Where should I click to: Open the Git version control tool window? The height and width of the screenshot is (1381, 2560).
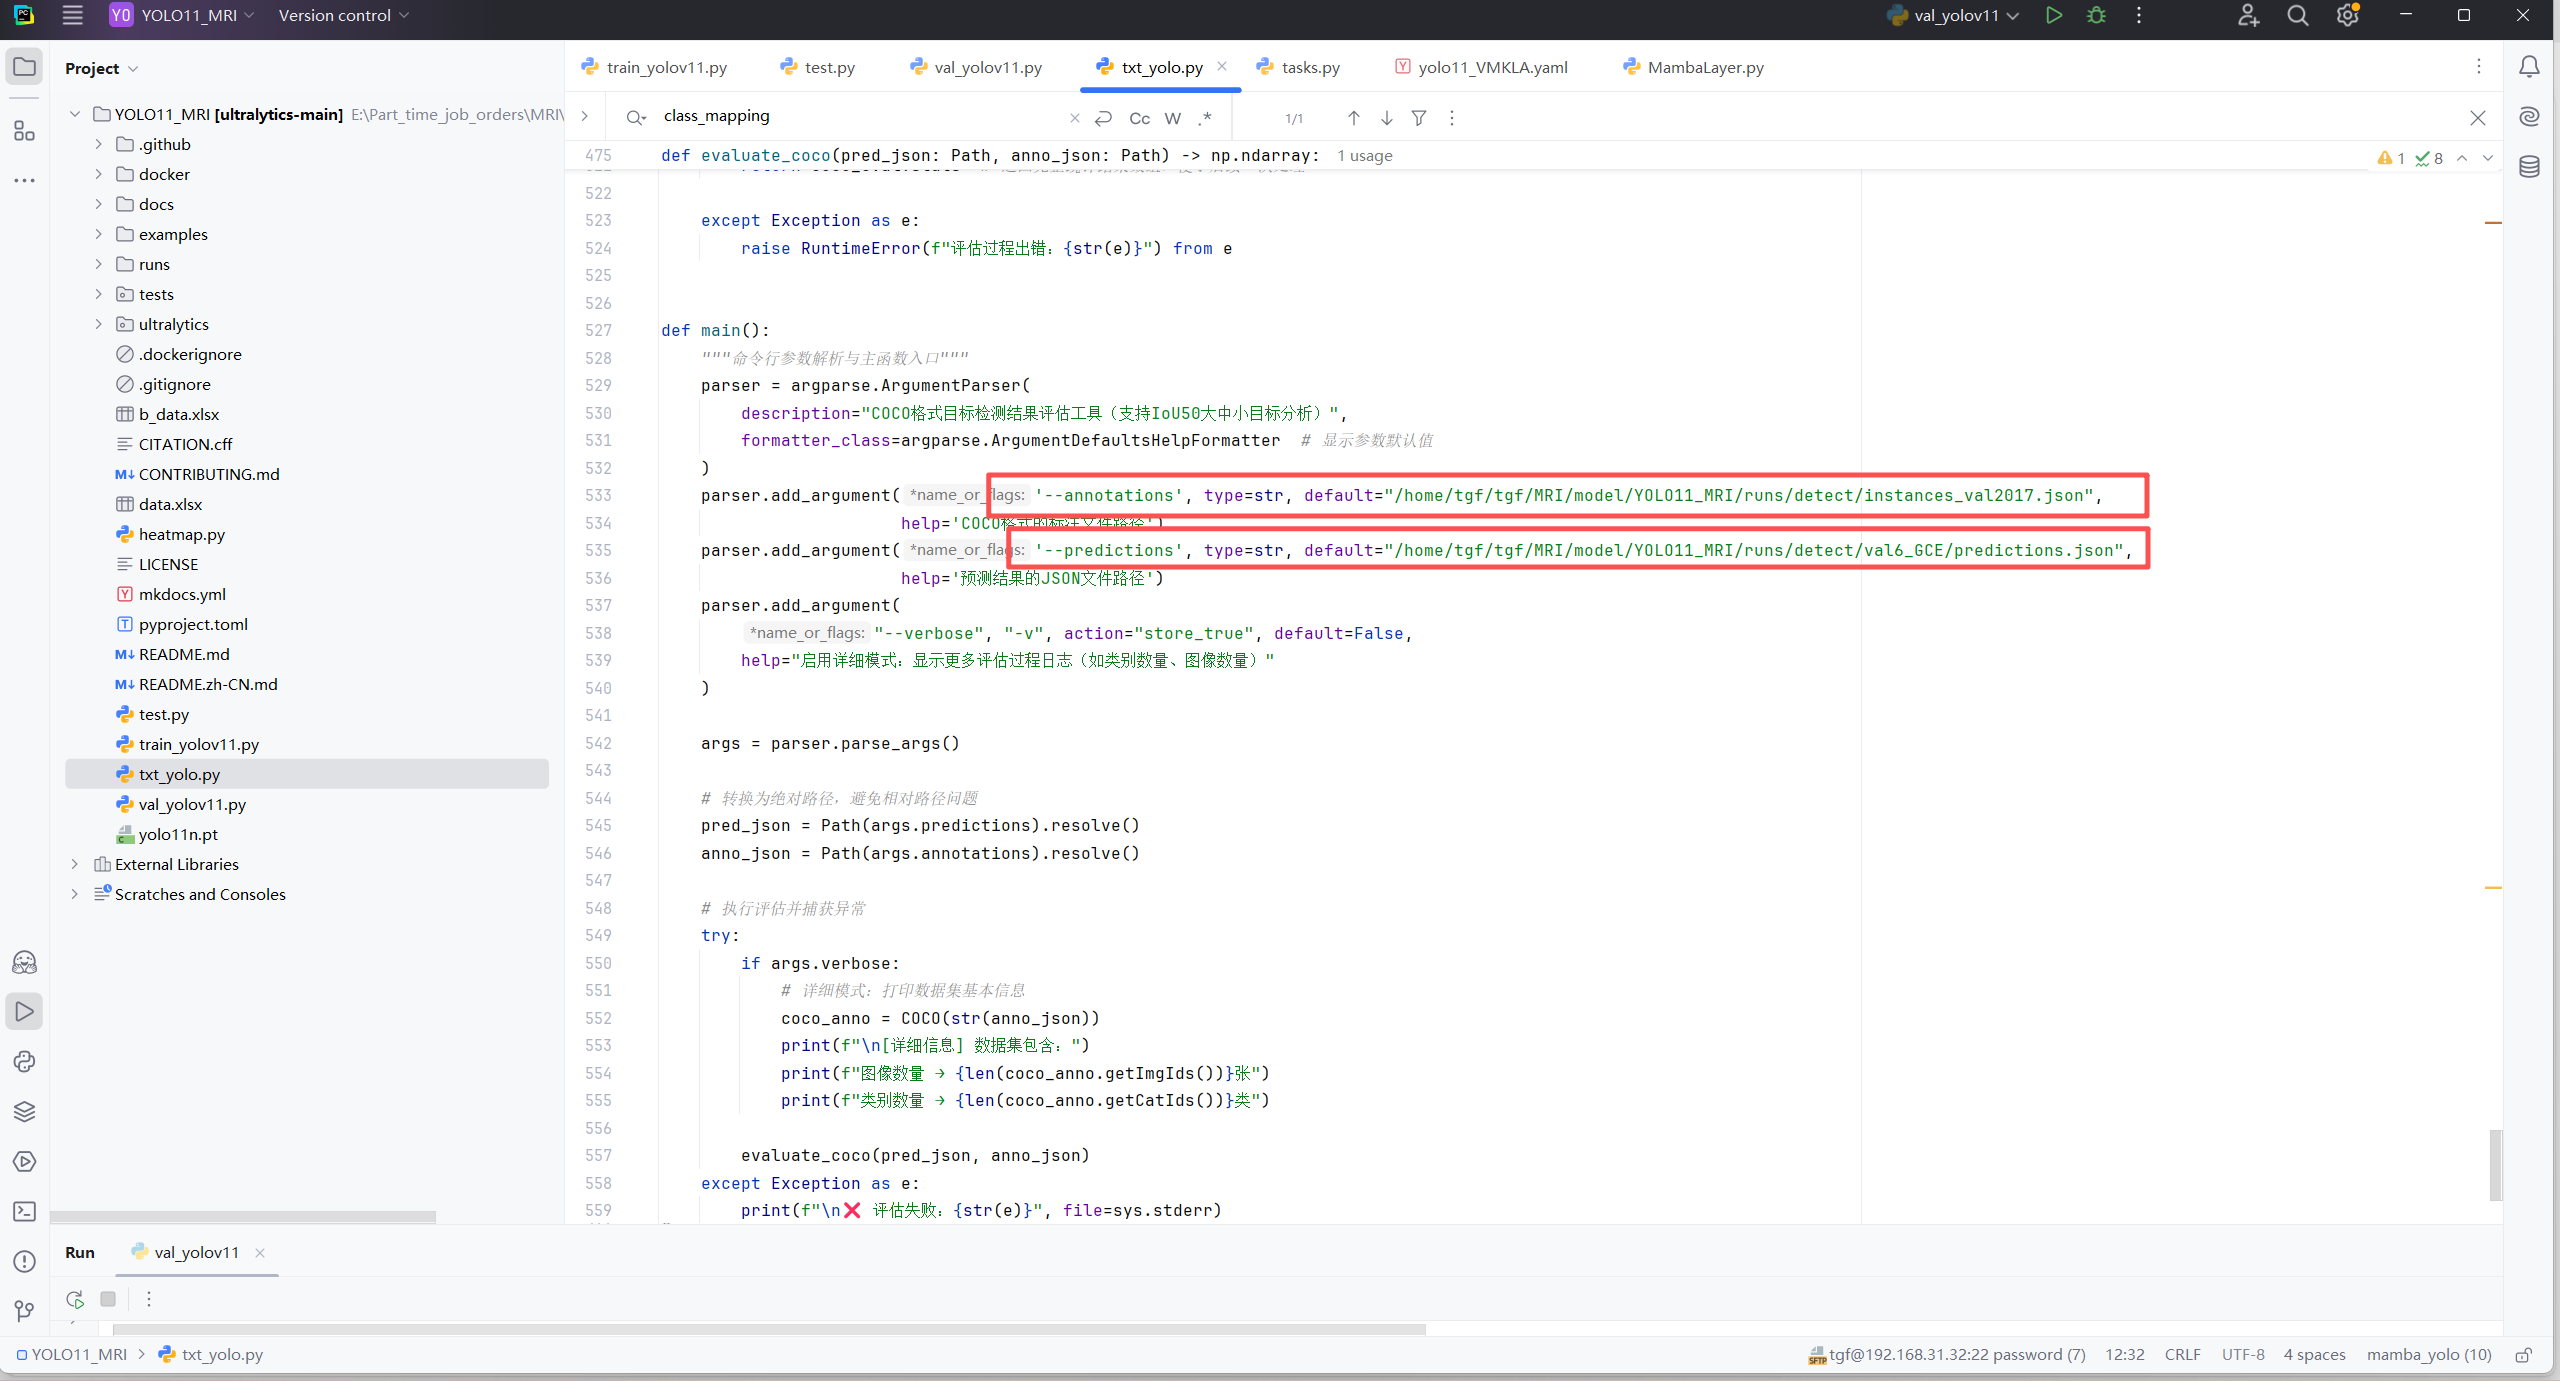(24, 1310)
